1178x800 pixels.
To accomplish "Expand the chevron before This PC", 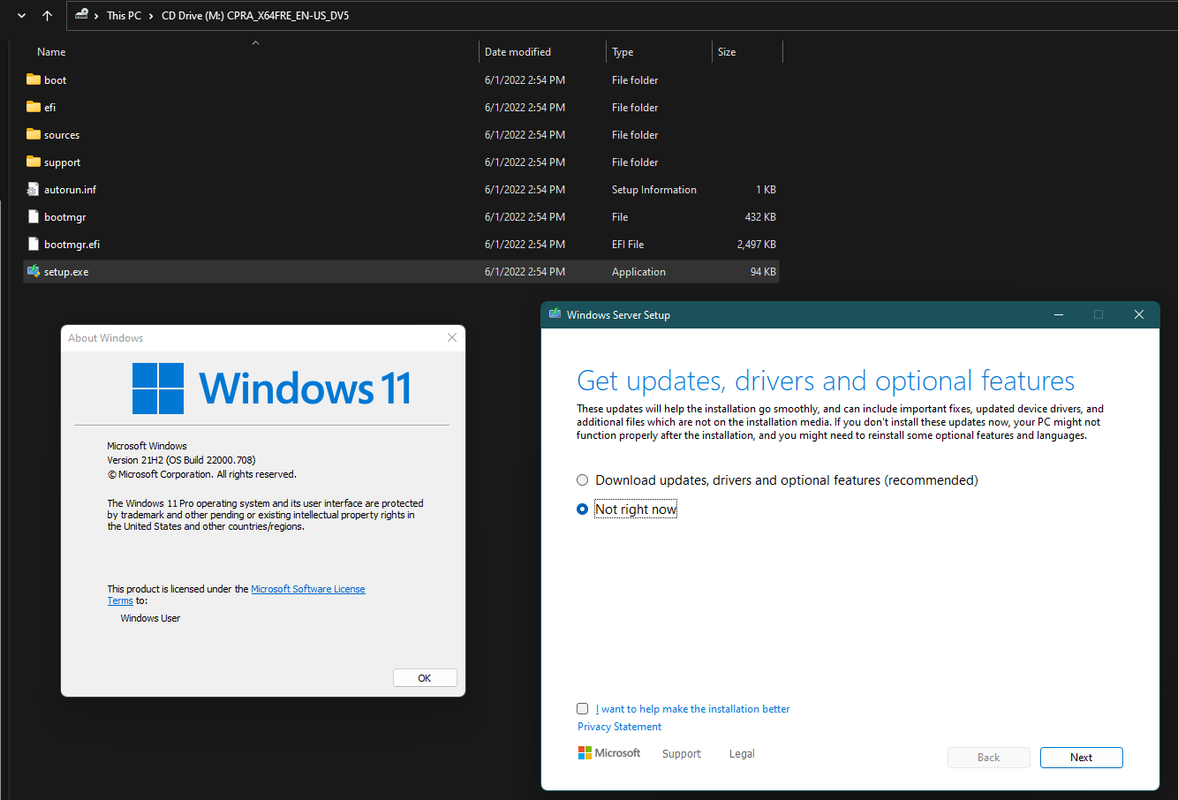I will [96, 15].
